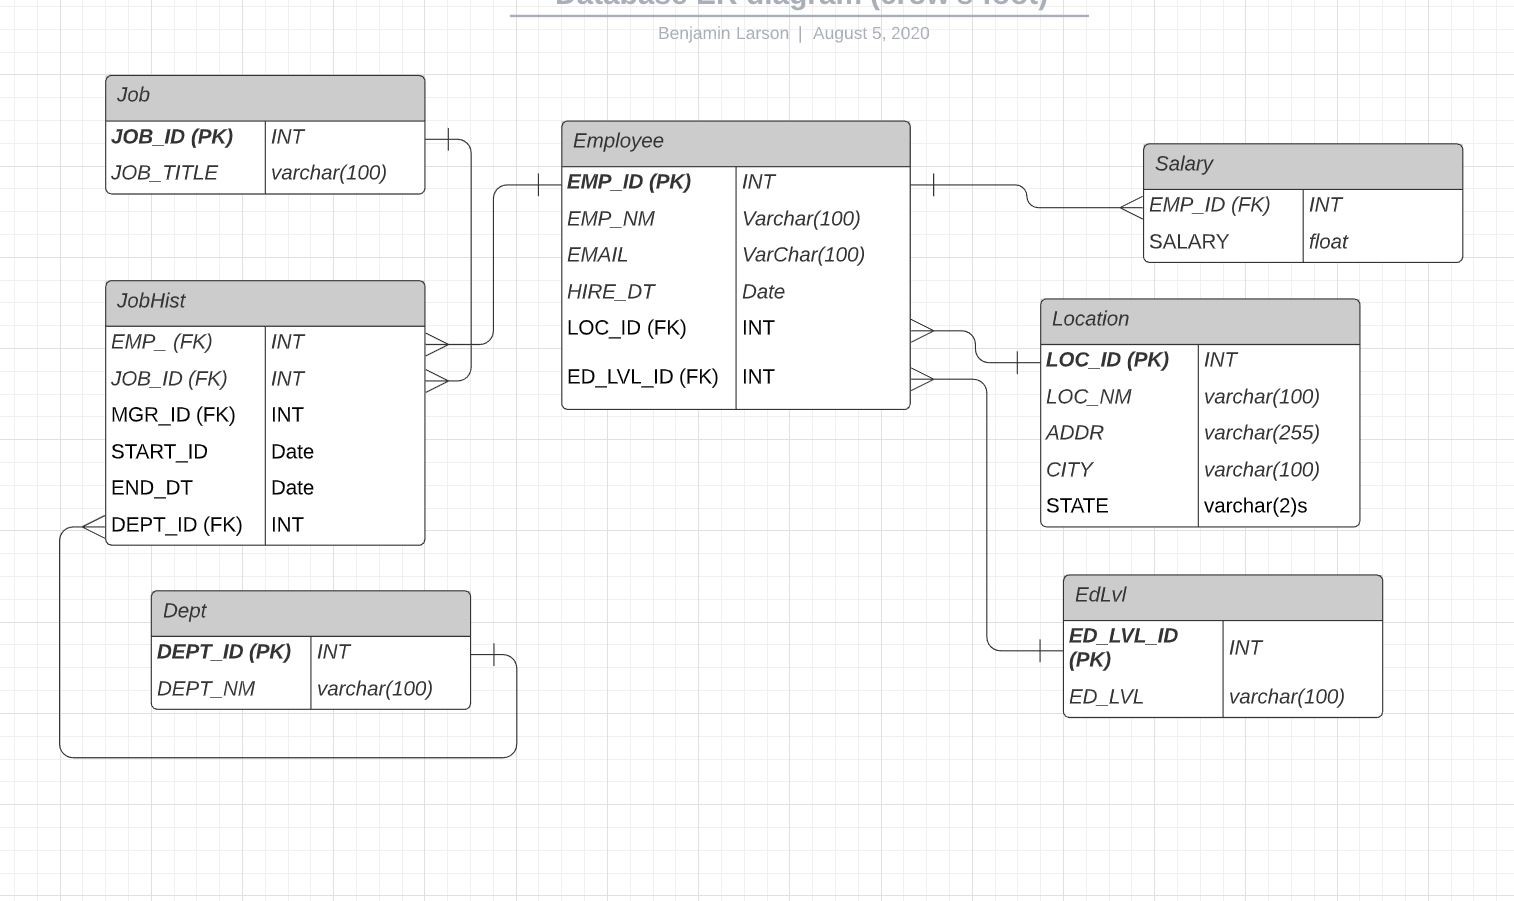The image size is (1514, 901).
Task: Select the MGR_ID (FK) row in JobHist
Action: tap(185, 414)
